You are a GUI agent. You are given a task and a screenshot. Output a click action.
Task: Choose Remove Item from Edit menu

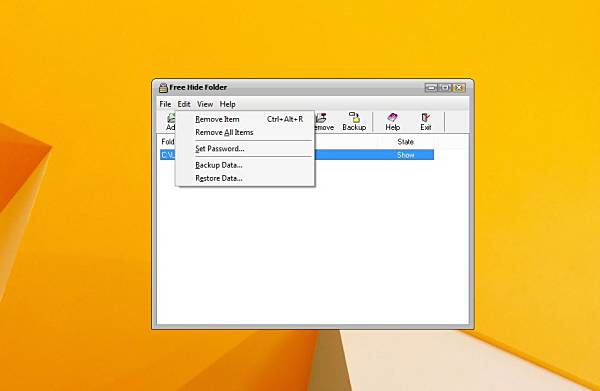(x=245, y=119)
